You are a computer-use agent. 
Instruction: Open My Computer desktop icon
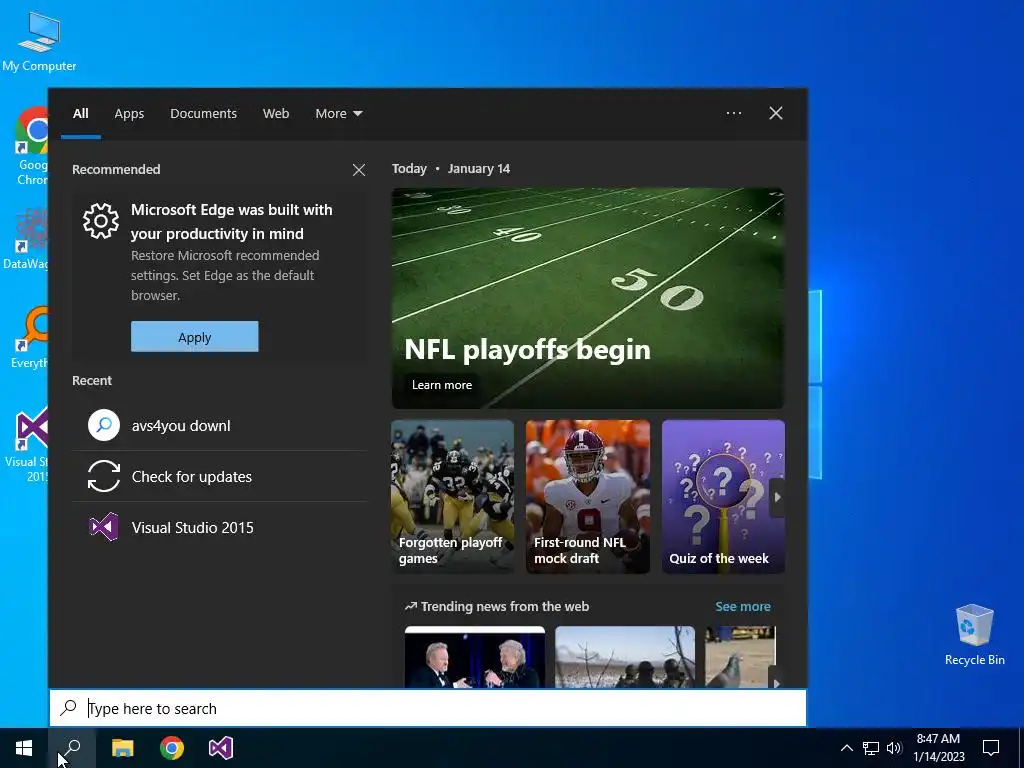click(x=39, y=42)
